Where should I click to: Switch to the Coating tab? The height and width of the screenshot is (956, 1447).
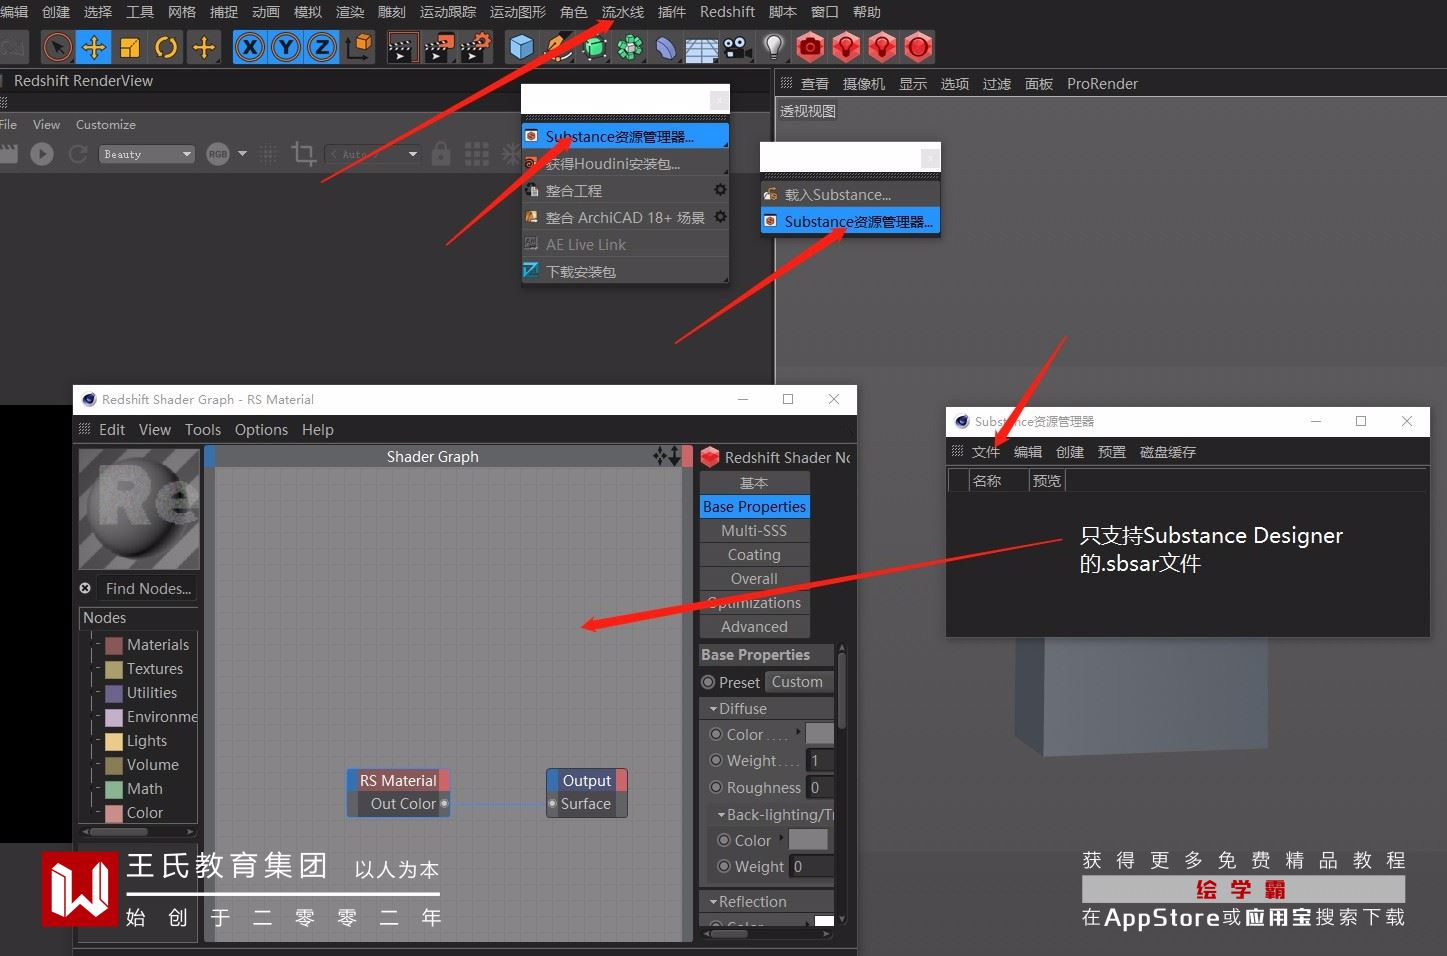pos(754,555)
